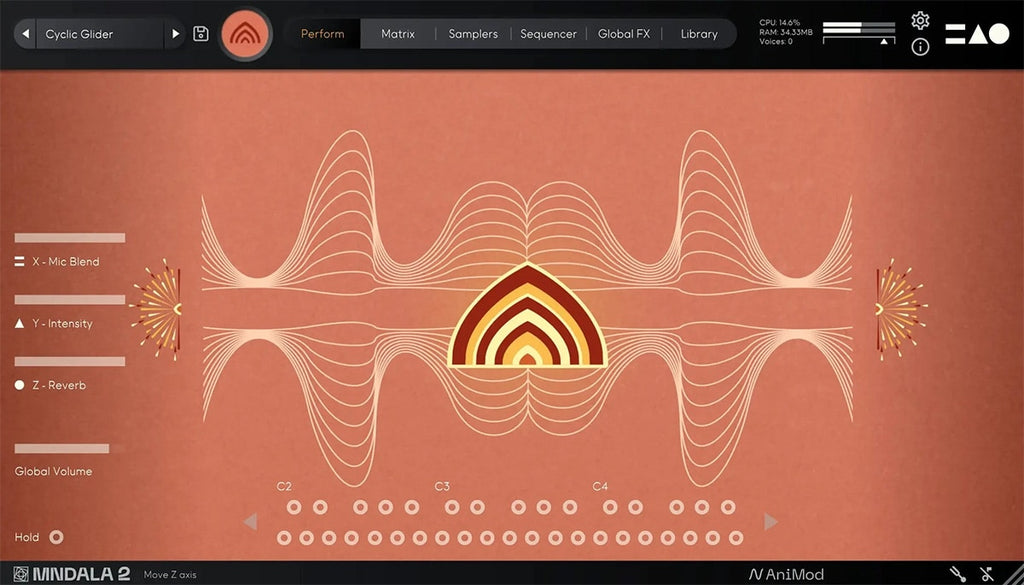The image size is (1024, 585).
Task: Click the red arch instrument logo button
Action: [x=246, y=34]
